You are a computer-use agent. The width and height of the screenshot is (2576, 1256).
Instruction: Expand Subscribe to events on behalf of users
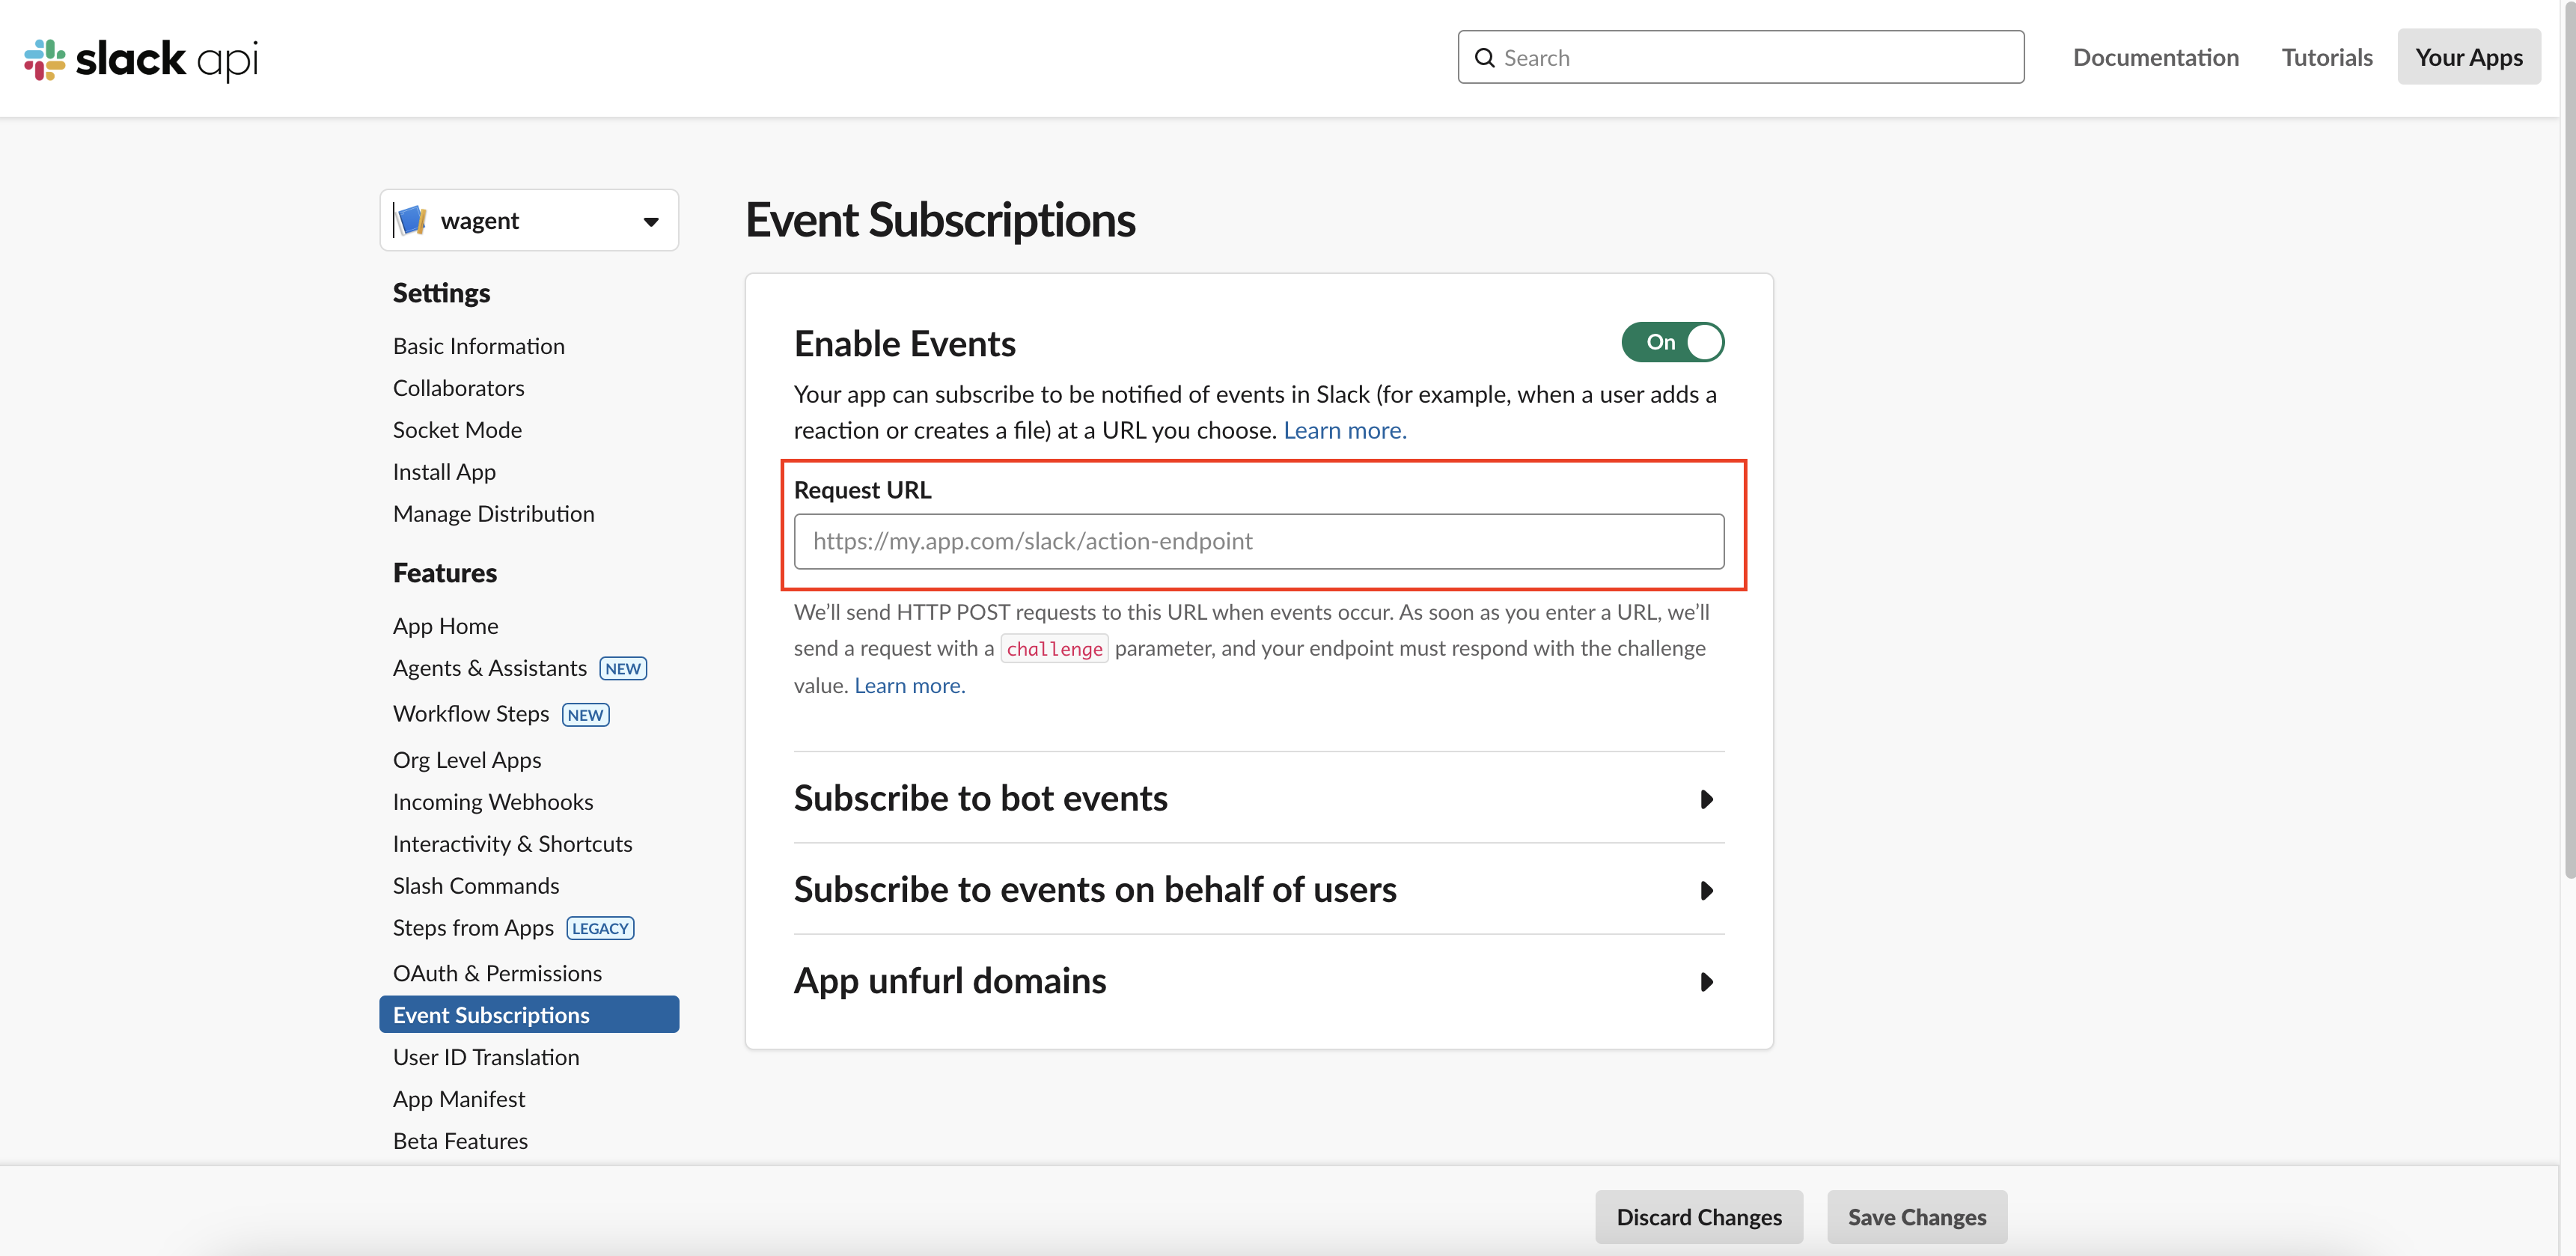1259,889
